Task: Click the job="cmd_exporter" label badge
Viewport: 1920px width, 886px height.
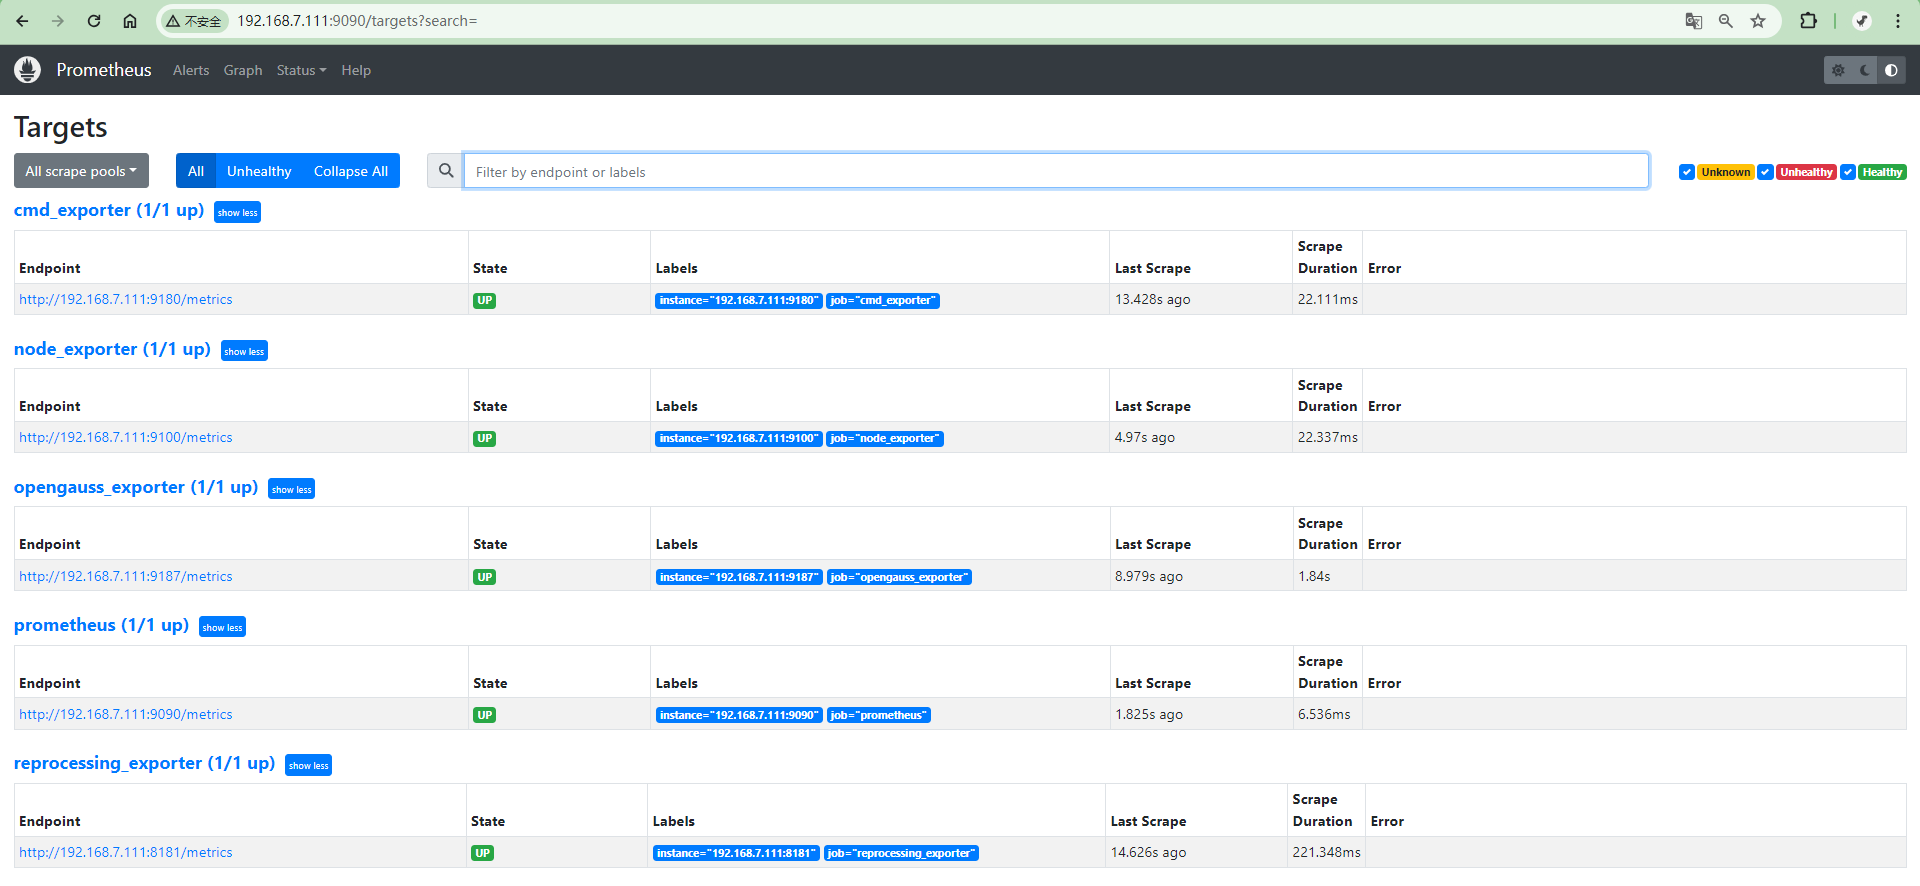Action: coord(883,300)
